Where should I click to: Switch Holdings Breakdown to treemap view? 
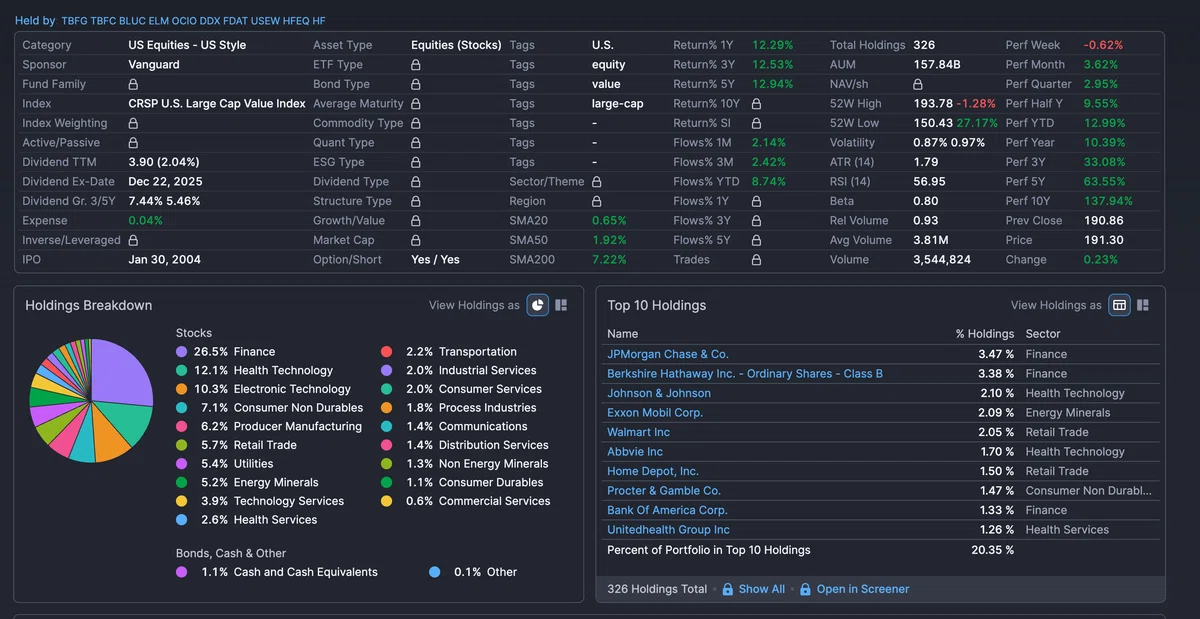click(561, 305)
